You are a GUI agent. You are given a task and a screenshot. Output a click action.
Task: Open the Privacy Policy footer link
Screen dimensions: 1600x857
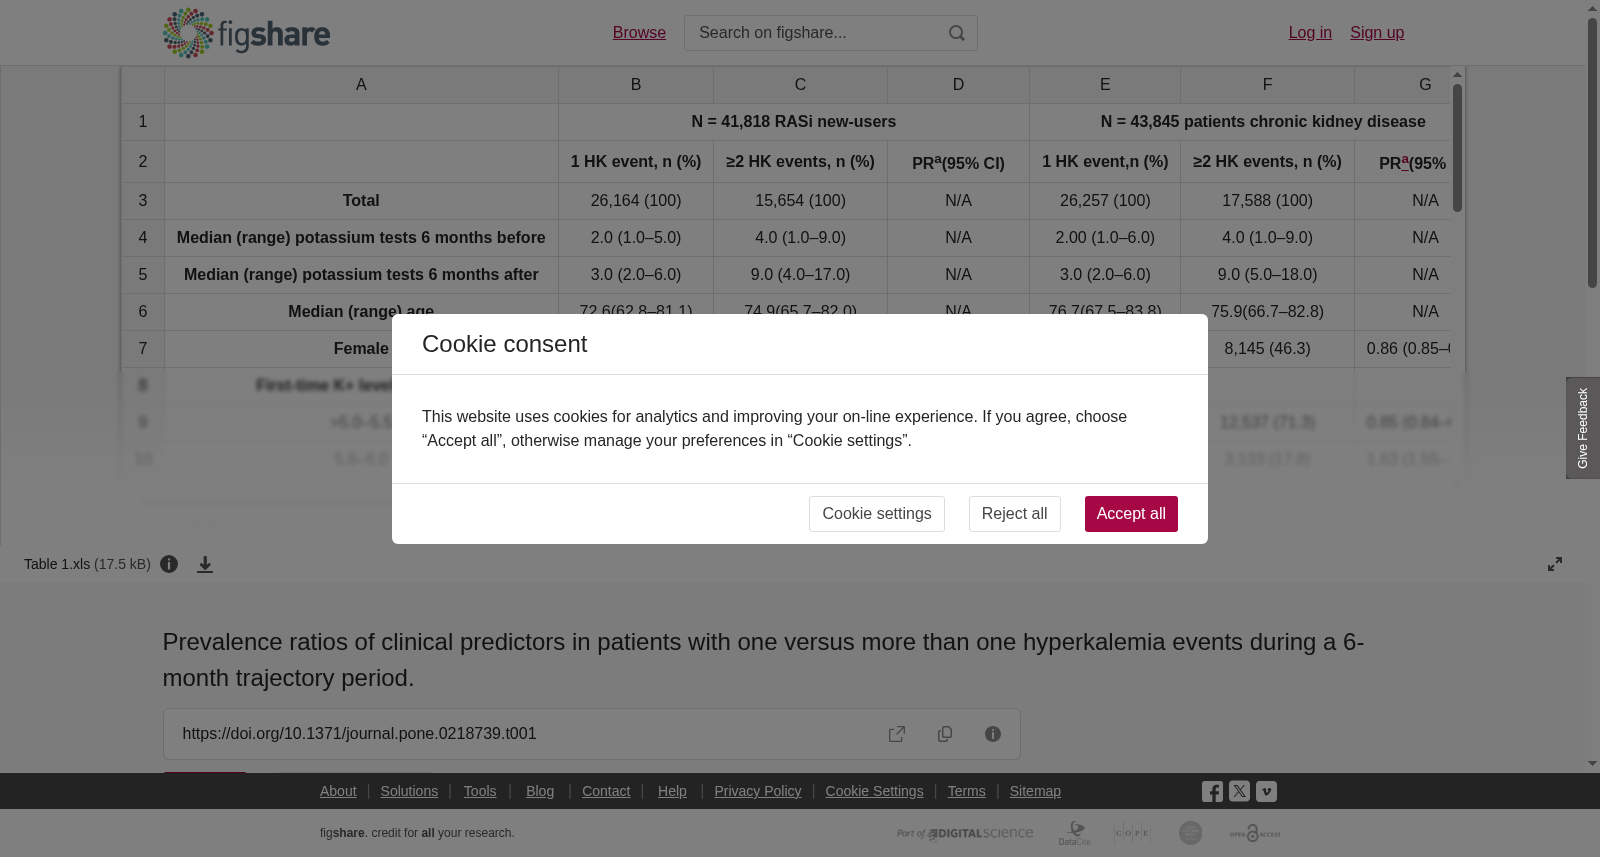[x=758, y=791]
